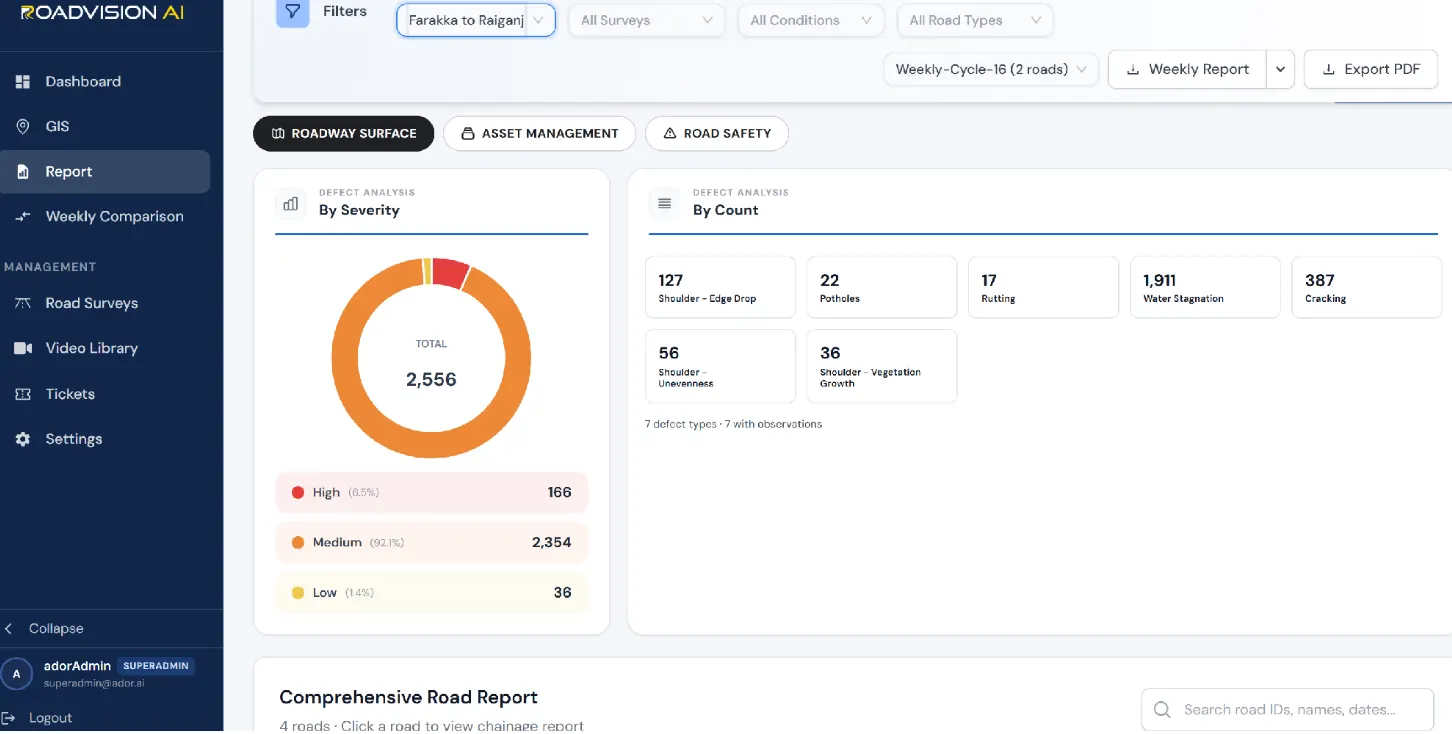Select the Potholes count card
Screen dimensions: 1452x734
[882, 288]
